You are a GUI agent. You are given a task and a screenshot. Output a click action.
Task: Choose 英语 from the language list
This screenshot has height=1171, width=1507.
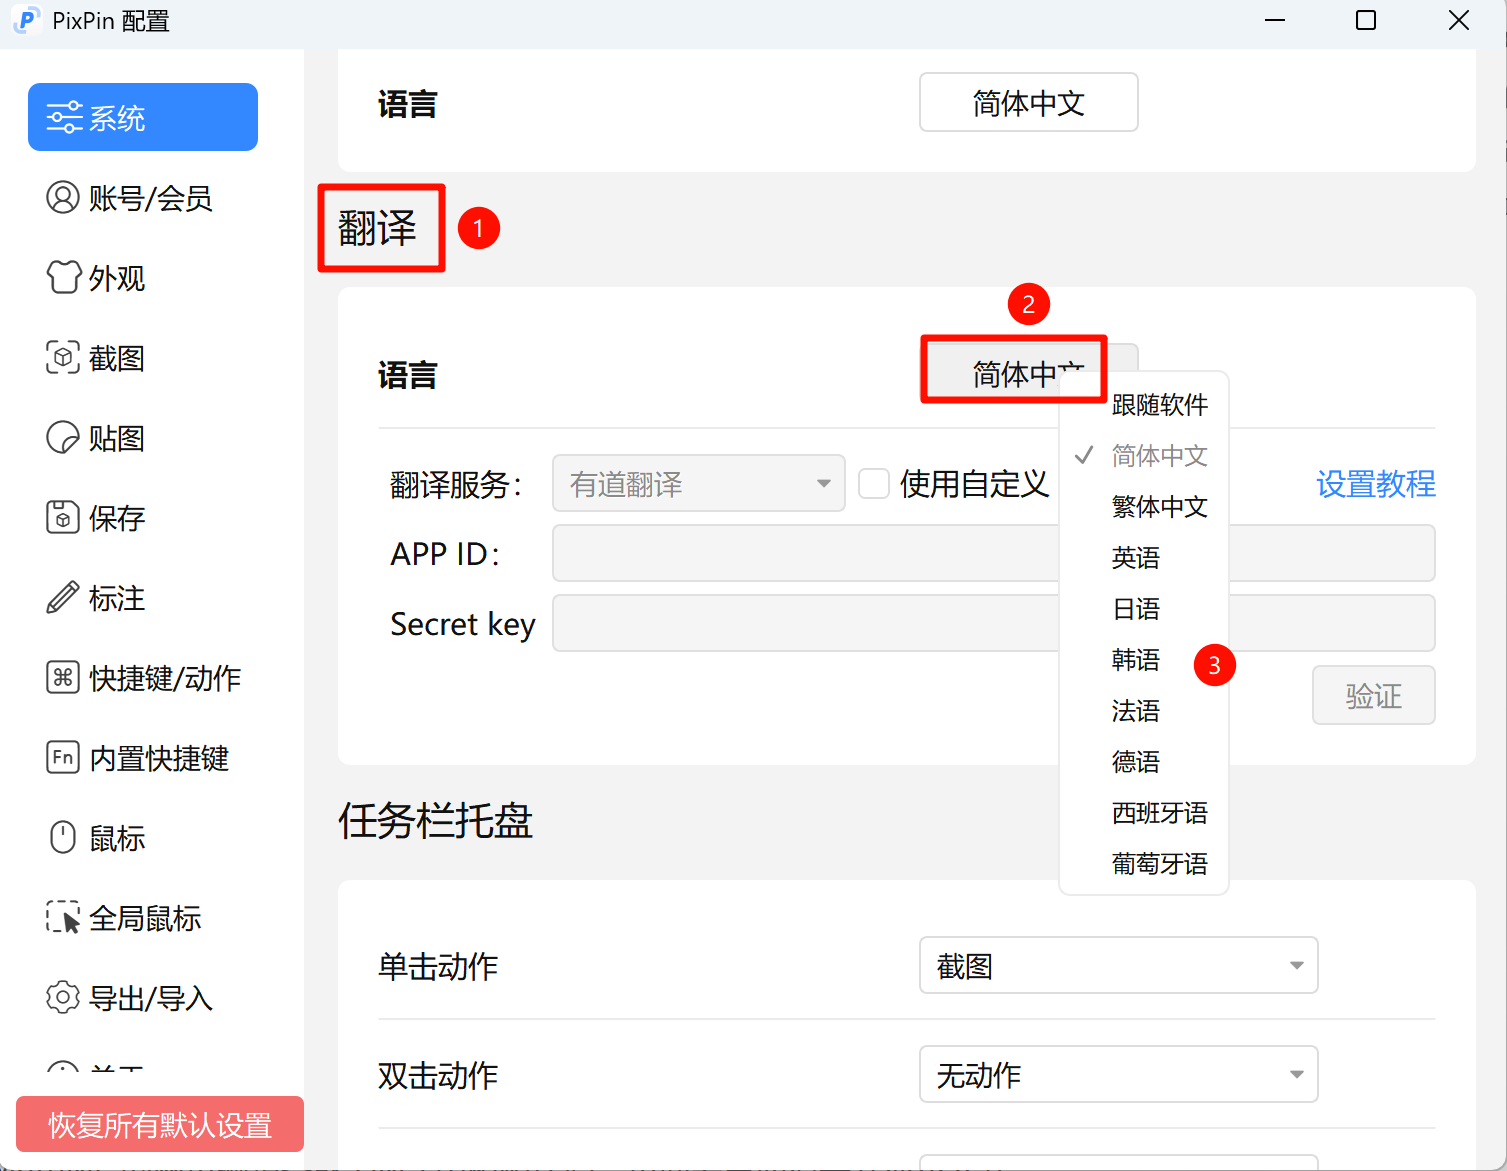click(1136, 558)
